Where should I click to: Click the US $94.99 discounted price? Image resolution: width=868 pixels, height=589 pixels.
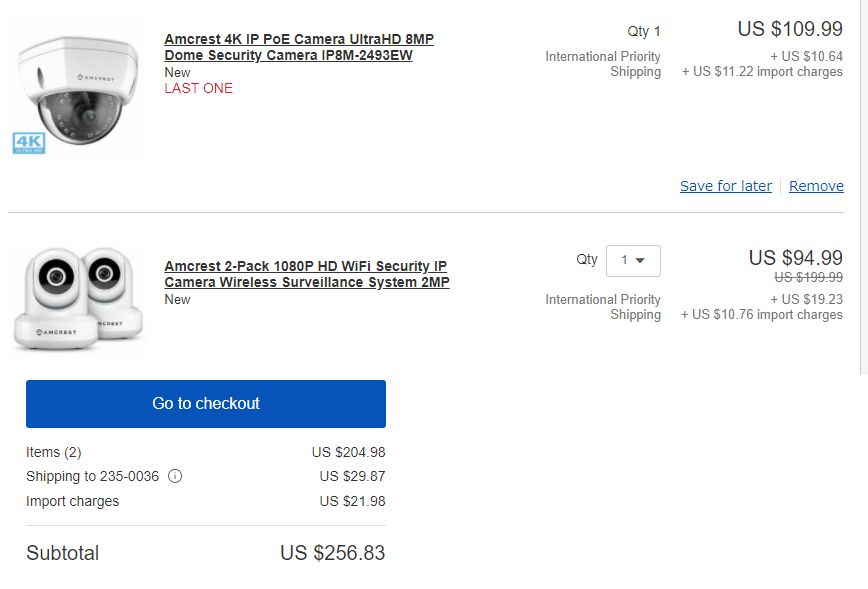click(x=795, y=258)
